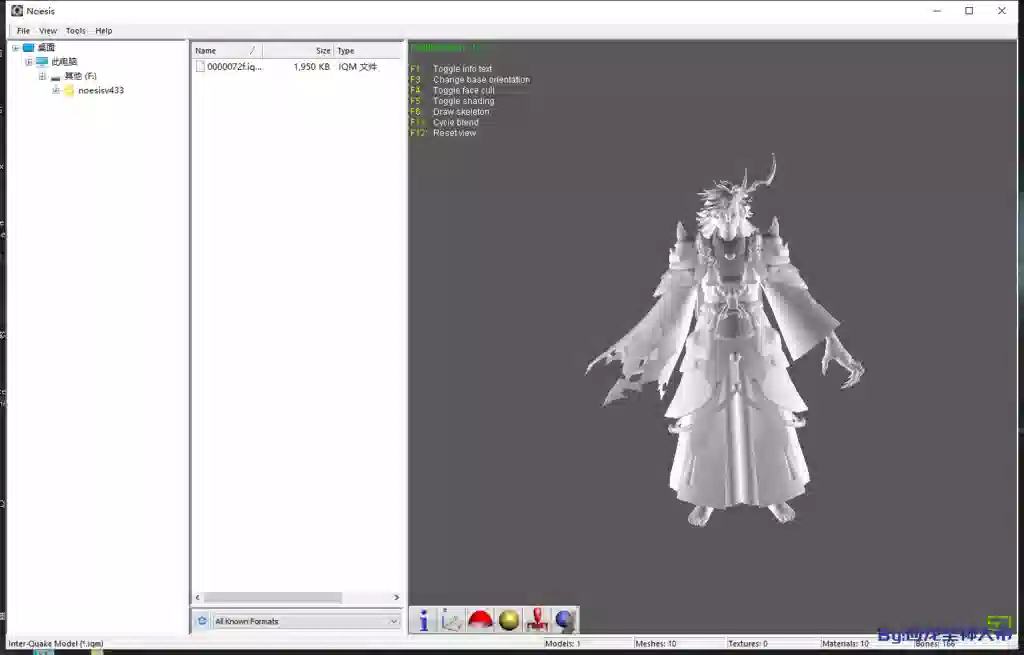The height and width of the screenshot is (655, 1024).
Task: Click the Noesis app icon in the title bar
Action: 17,10
